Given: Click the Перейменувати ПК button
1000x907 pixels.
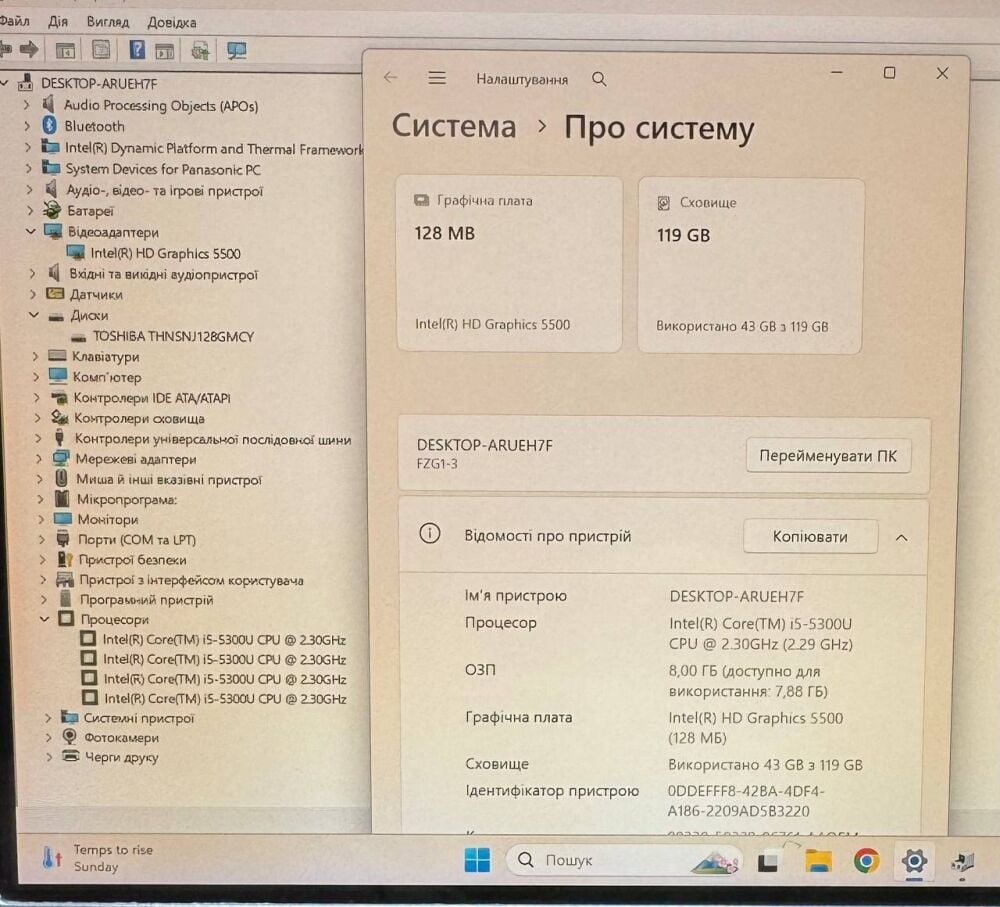Looking at the screenshot, I should pyautogui.click(x=828, y=455).
